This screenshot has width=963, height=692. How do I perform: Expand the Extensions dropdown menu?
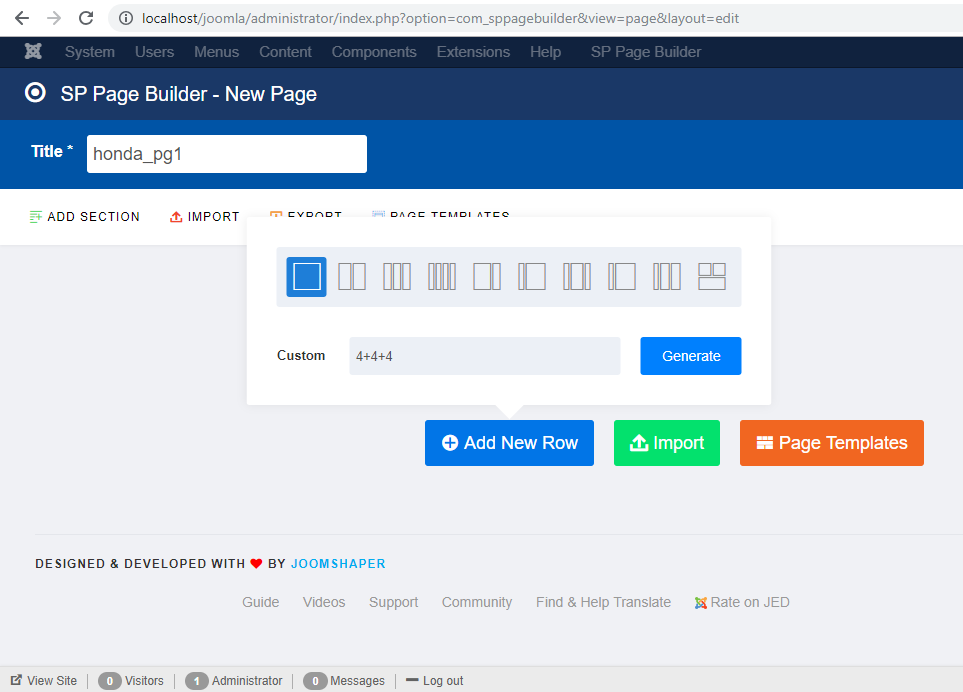[473, 52]
